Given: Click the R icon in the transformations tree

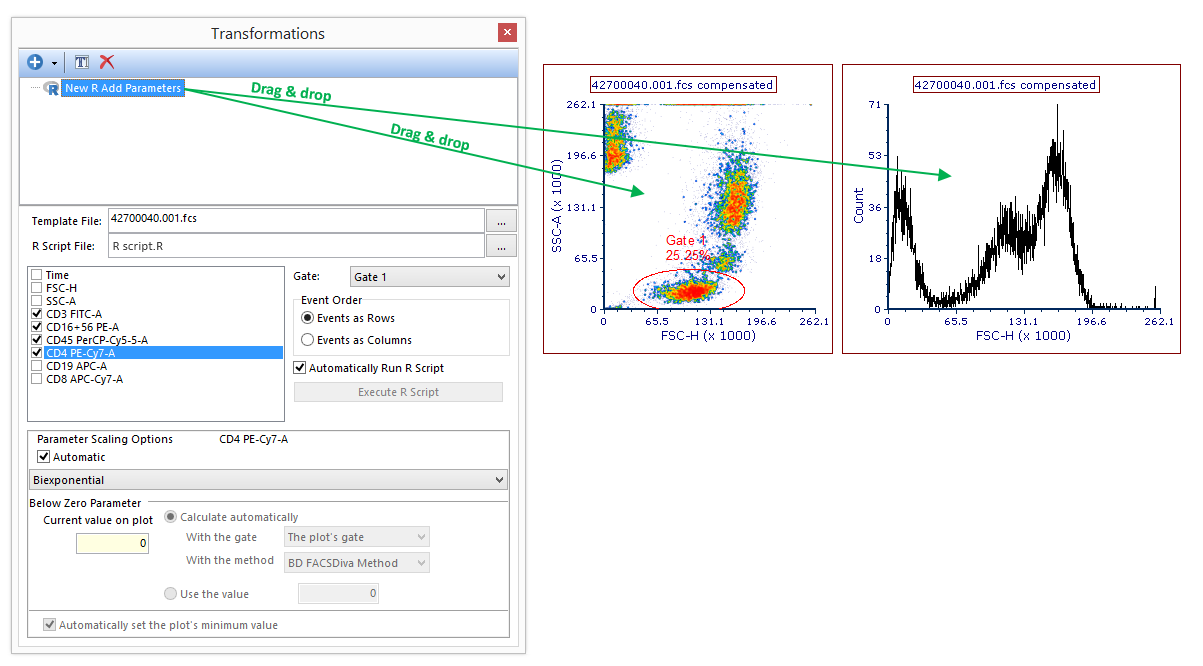Looking at the screenshot, I should [51, 88].
